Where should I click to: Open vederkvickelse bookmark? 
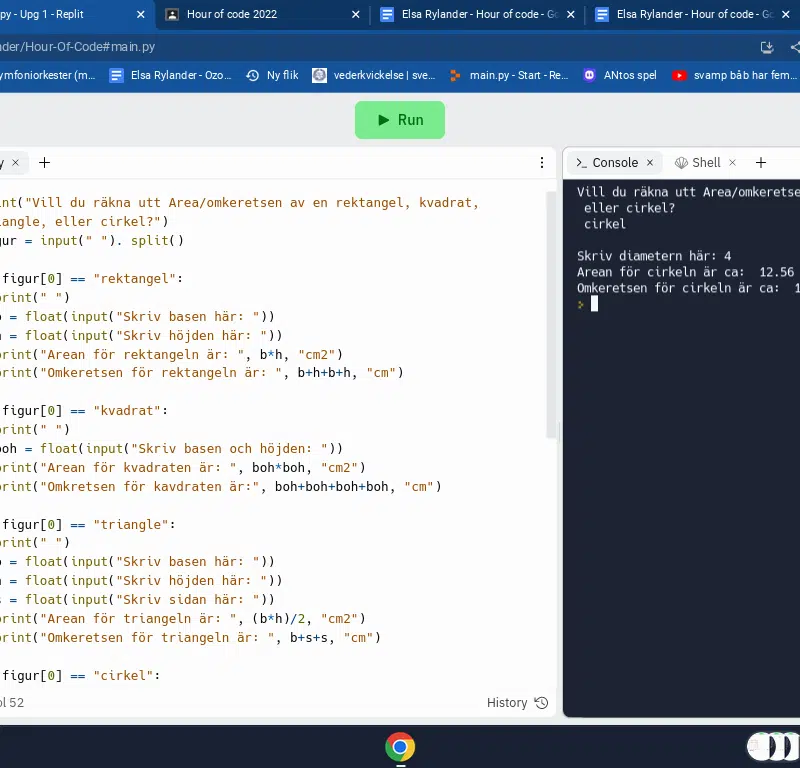point(375,75)
